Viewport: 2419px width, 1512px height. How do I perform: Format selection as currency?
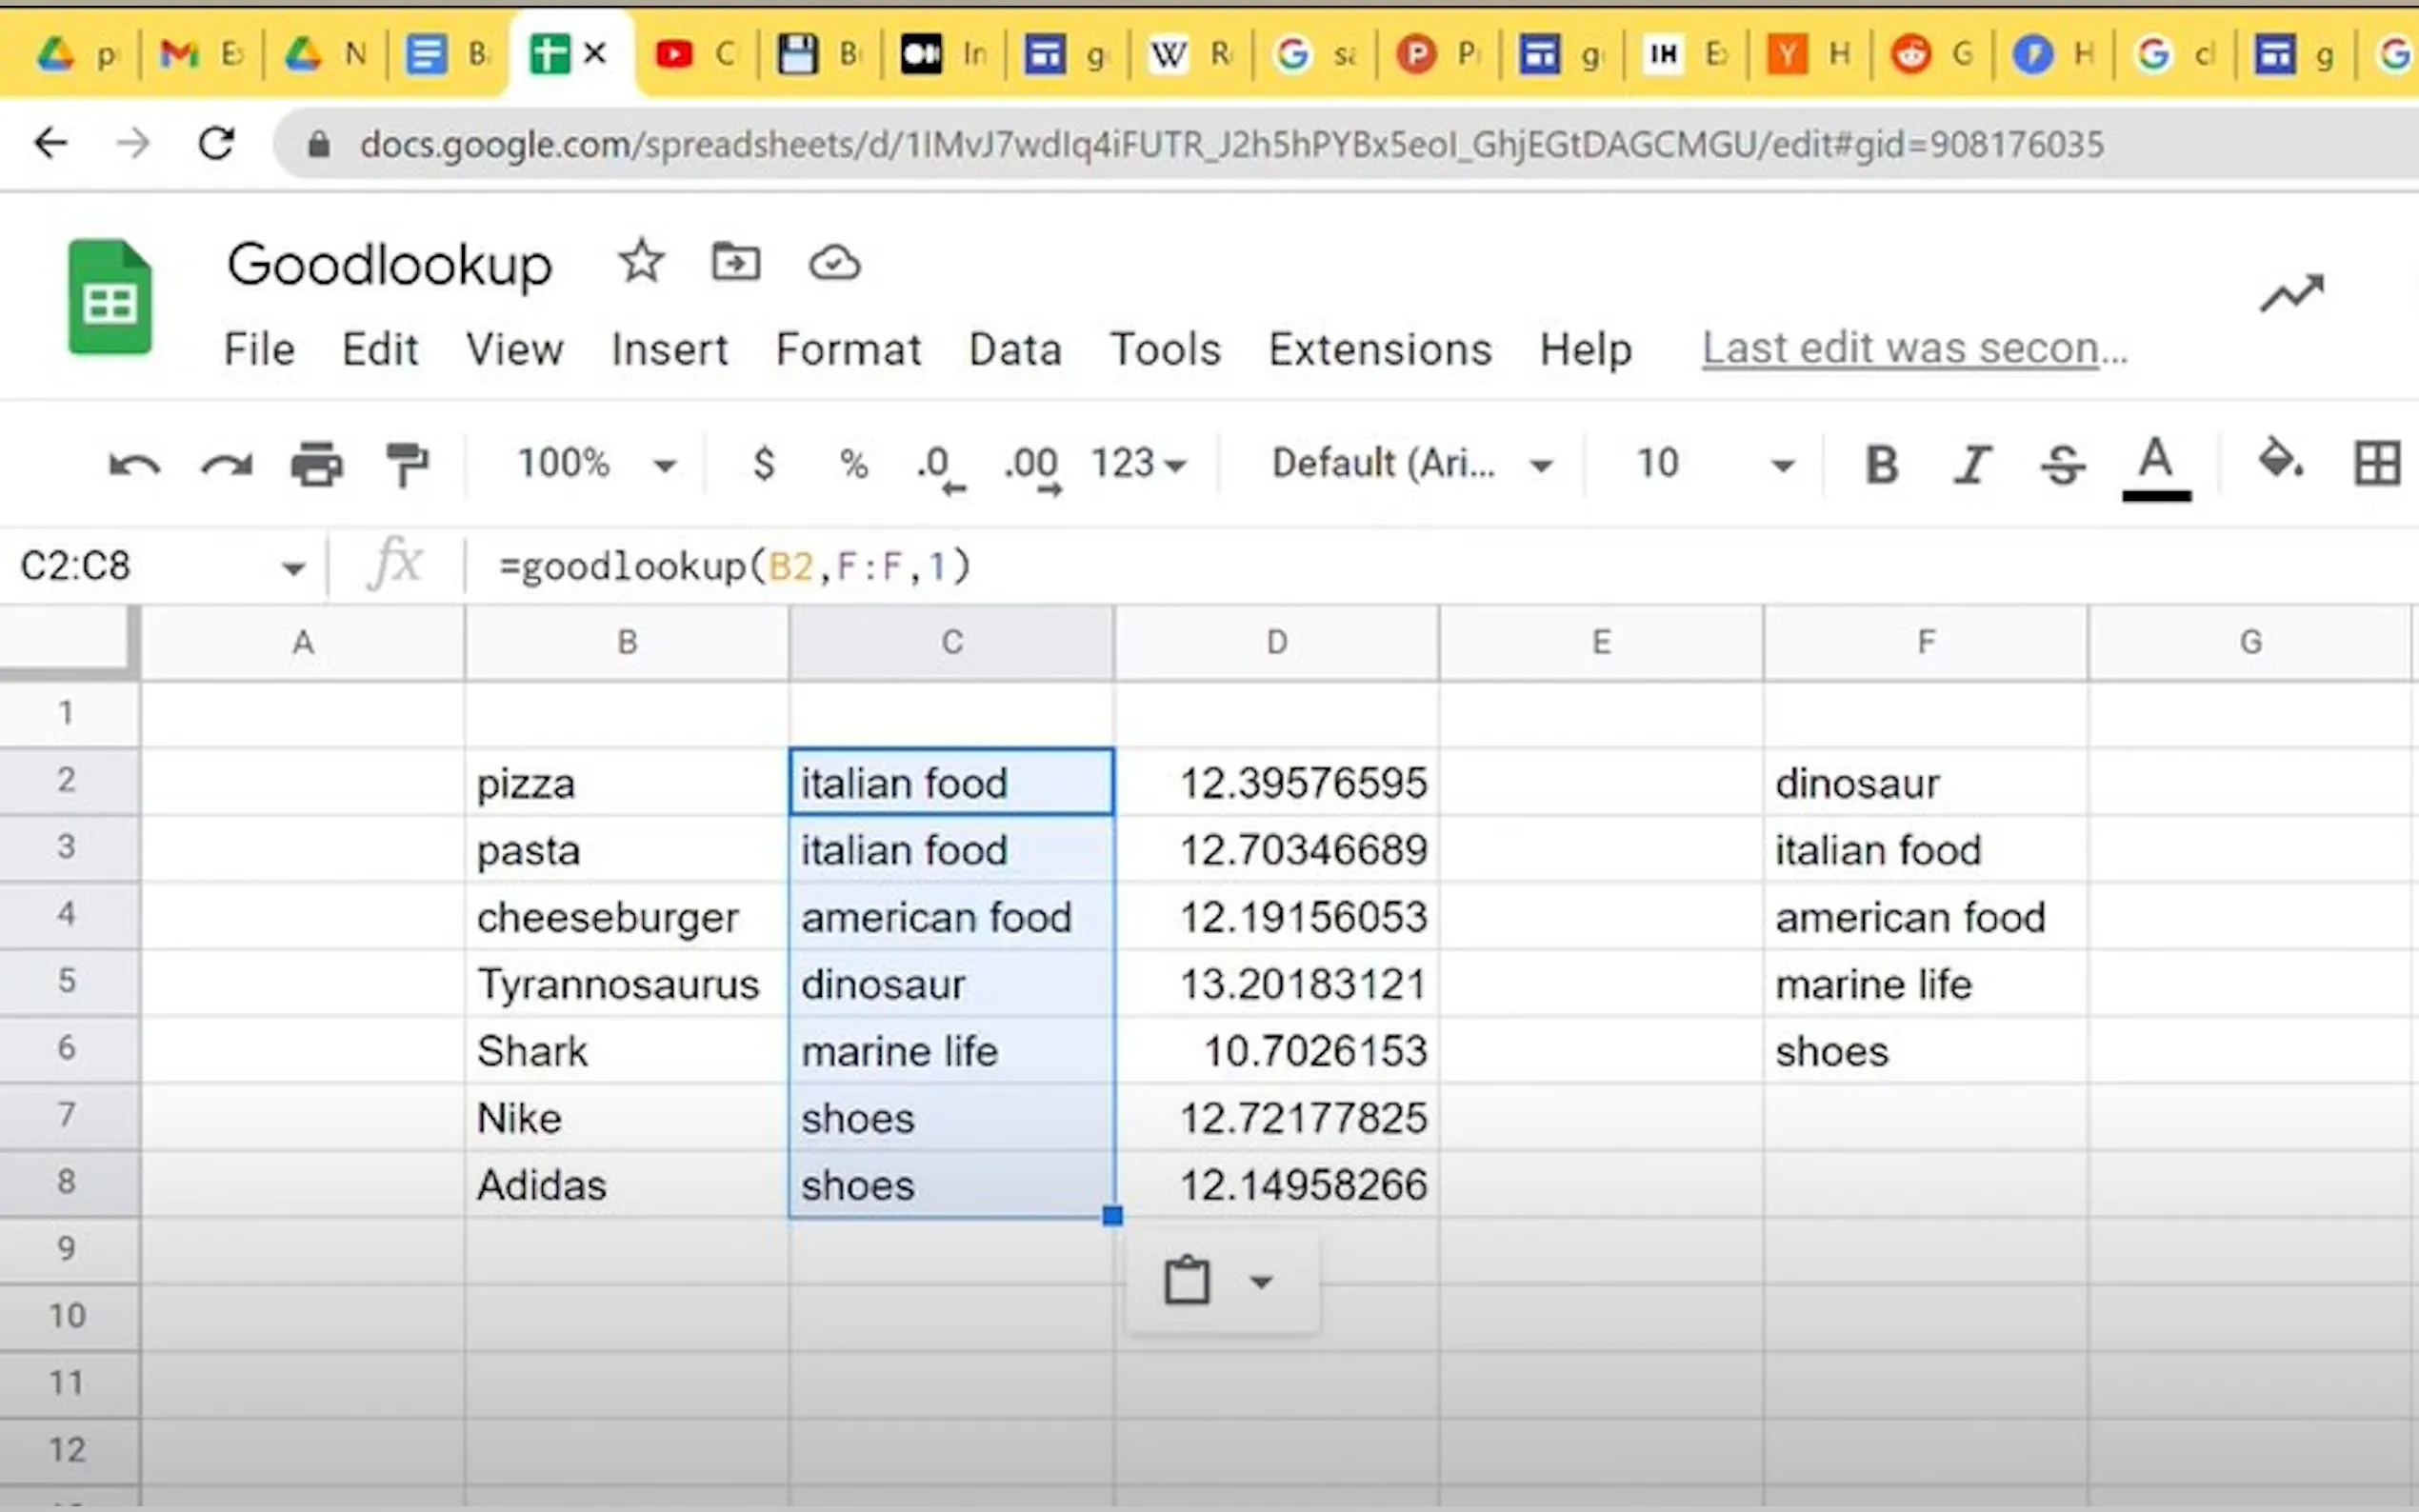(x=763, y=463)
